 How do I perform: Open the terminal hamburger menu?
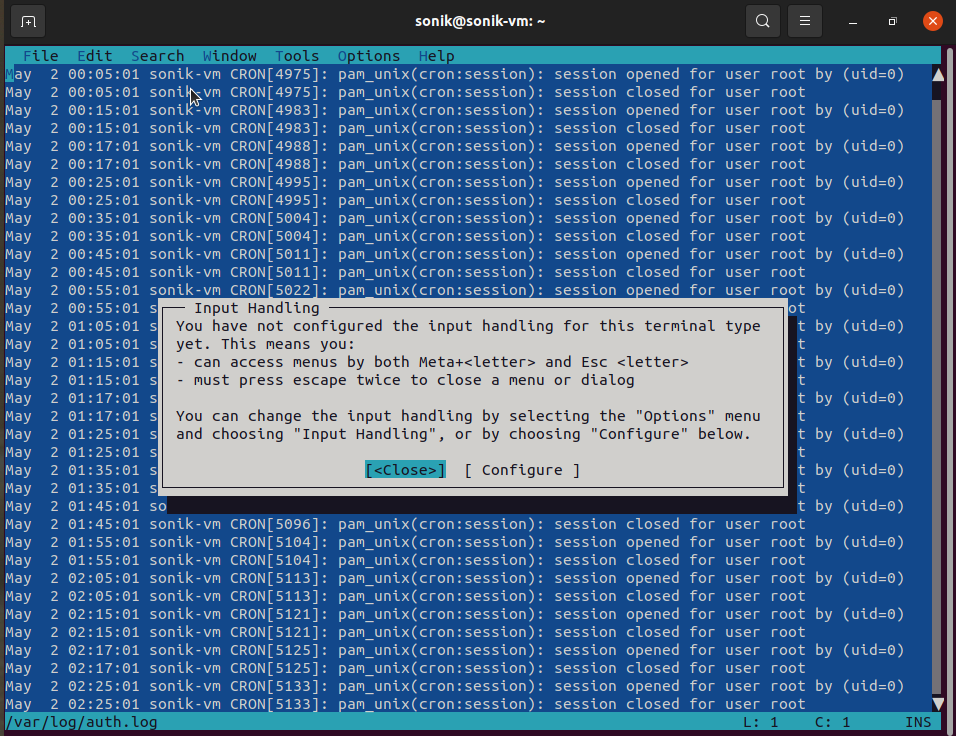(x=805, y=21)
